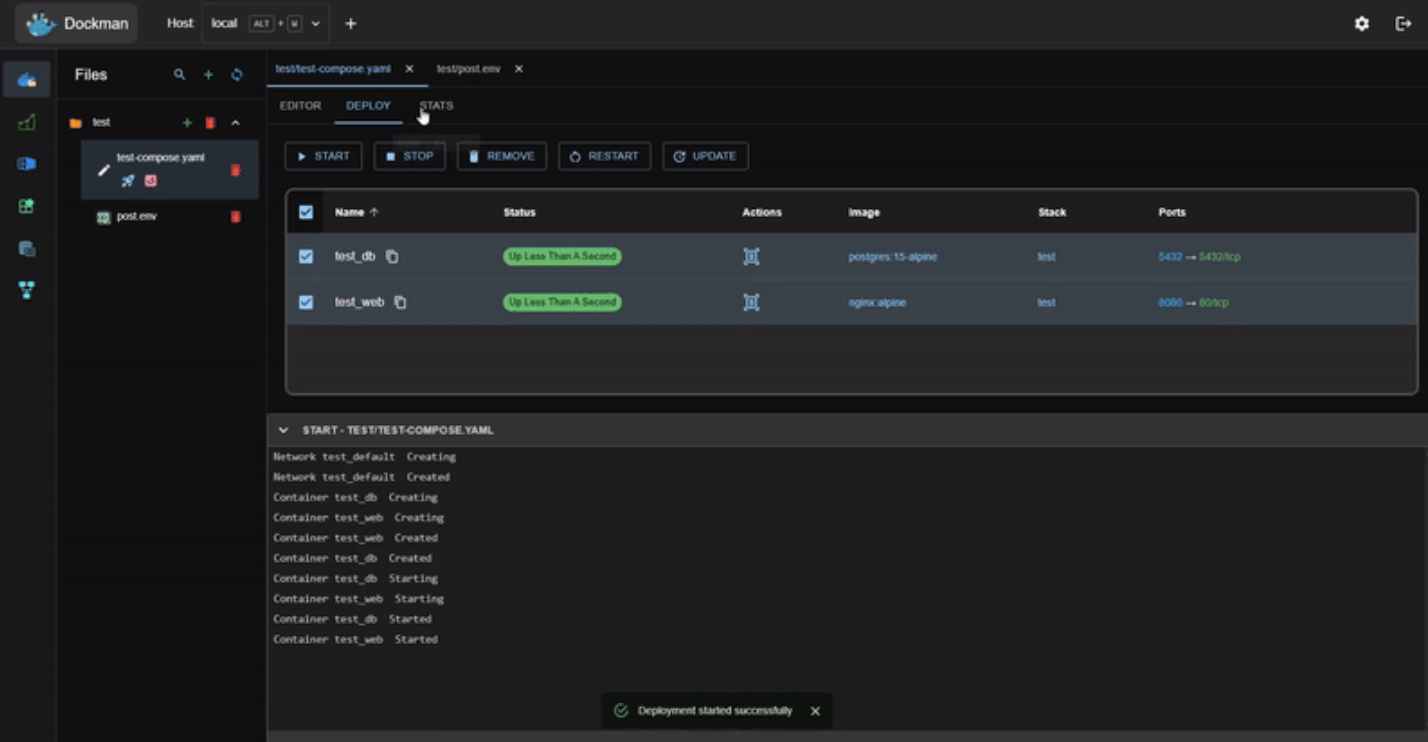The height and width of the screenshot is (742, 1428).
Task: Click the 'Container test_web Started' log line
Action: click(x=355, y=639)
